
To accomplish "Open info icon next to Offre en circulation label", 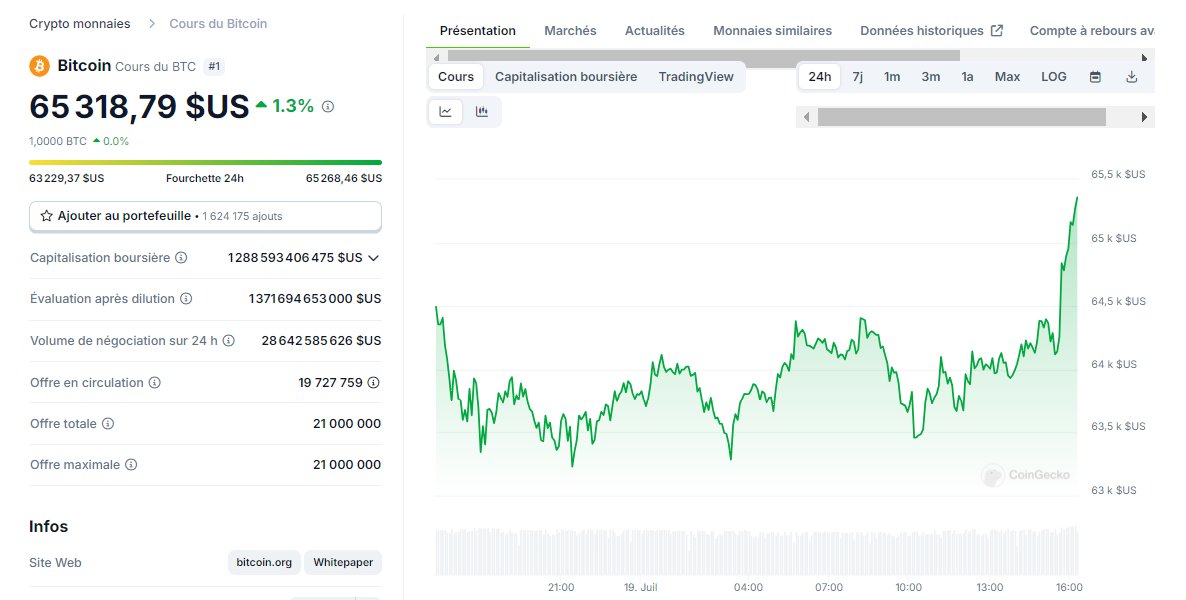I will point(154,383).
